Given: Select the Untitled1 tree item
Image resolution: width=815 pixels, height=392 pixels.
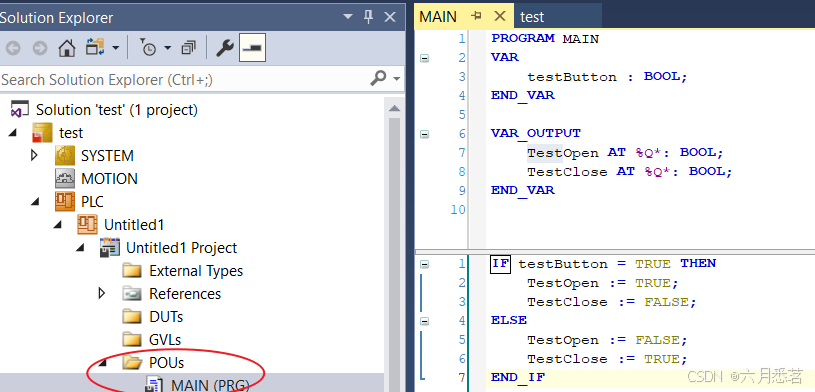Looking at the screenshot, I should [x=134, y=224].
